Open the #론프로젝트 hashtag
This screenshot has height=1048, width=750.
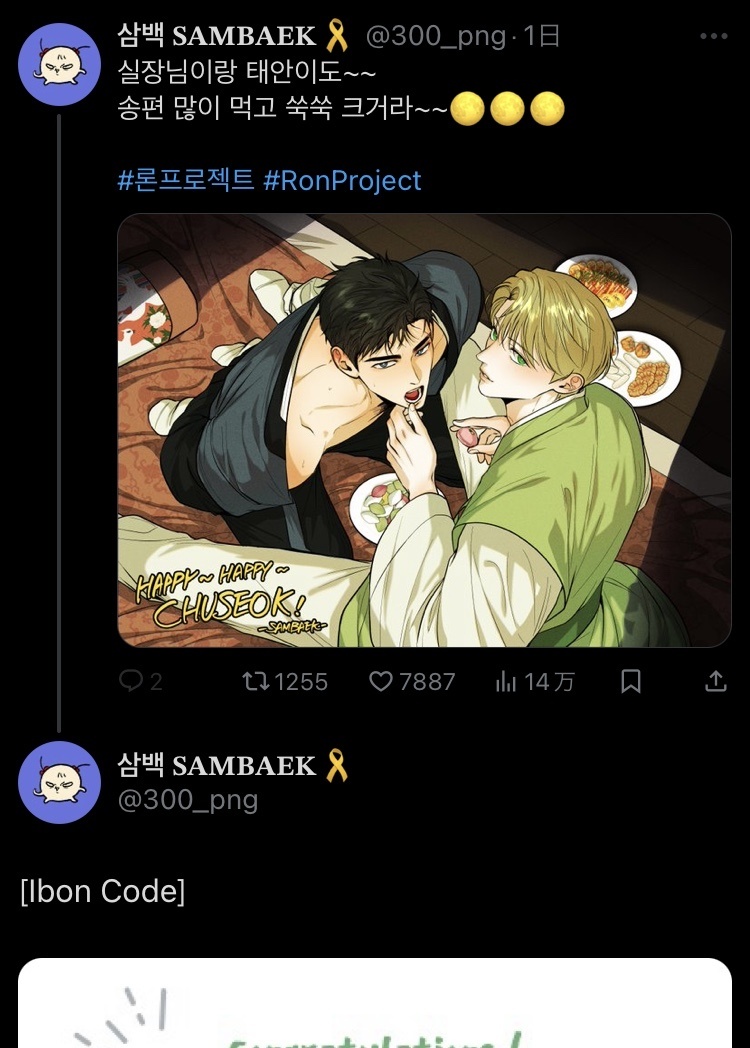point(186,181)
